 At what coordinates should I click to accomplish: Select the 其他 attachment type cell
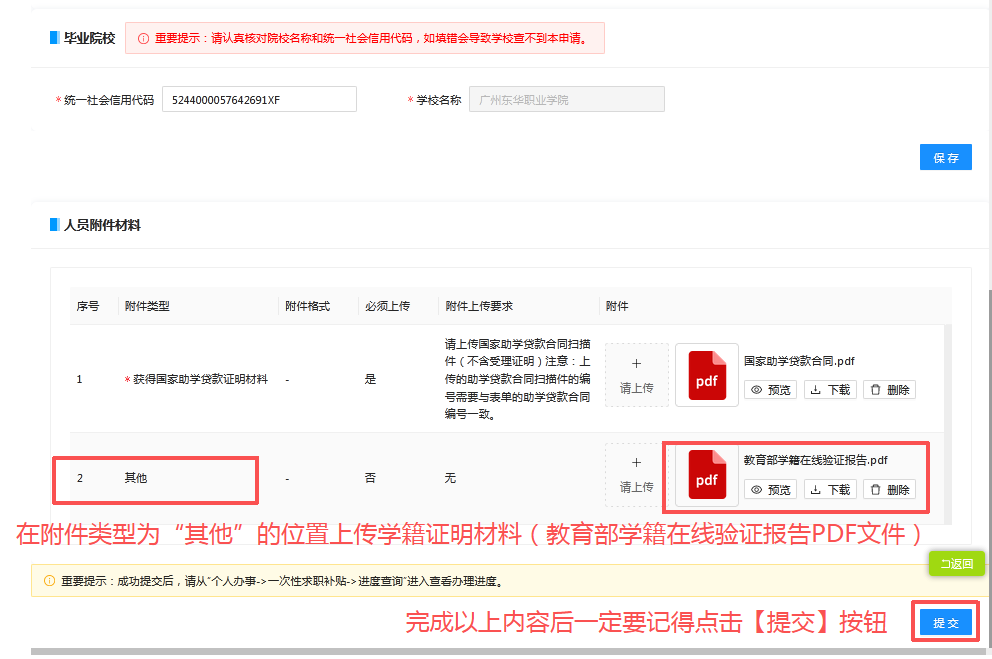135,478
